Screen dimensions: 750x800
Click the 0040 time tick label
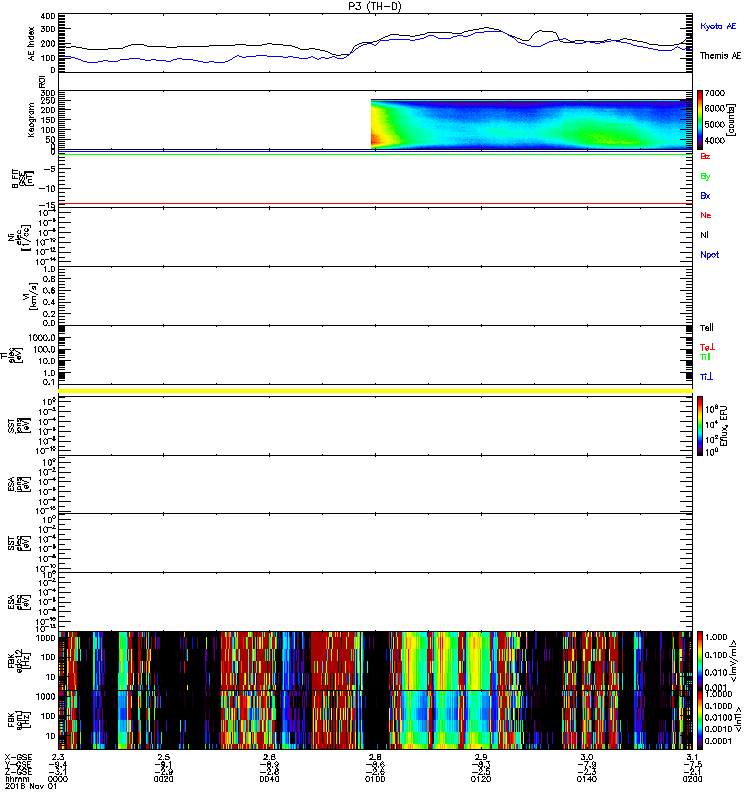coord(269,779)
